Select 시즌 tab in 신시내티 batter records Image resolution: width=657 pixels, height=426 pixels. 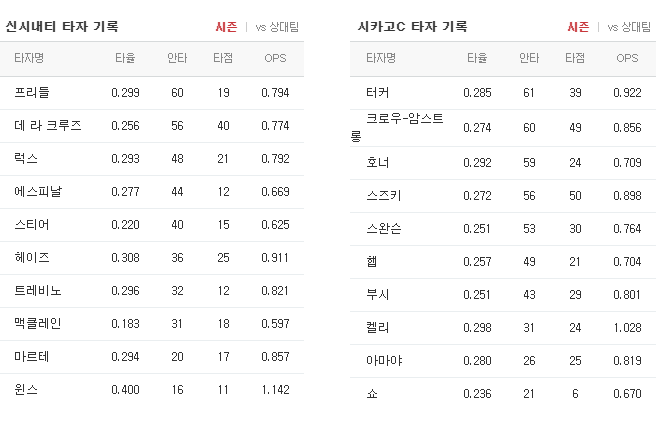226,27
